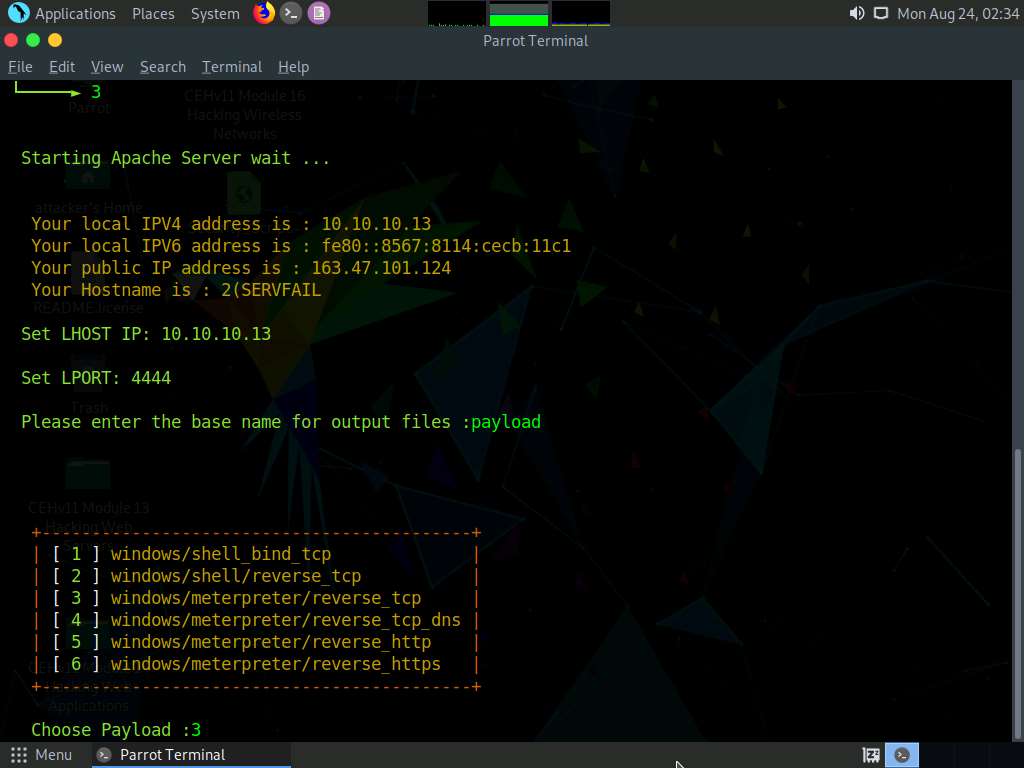Screen dimensions: 1024x768
Task: Open the View menu
Action: click(x=107, y=67)
